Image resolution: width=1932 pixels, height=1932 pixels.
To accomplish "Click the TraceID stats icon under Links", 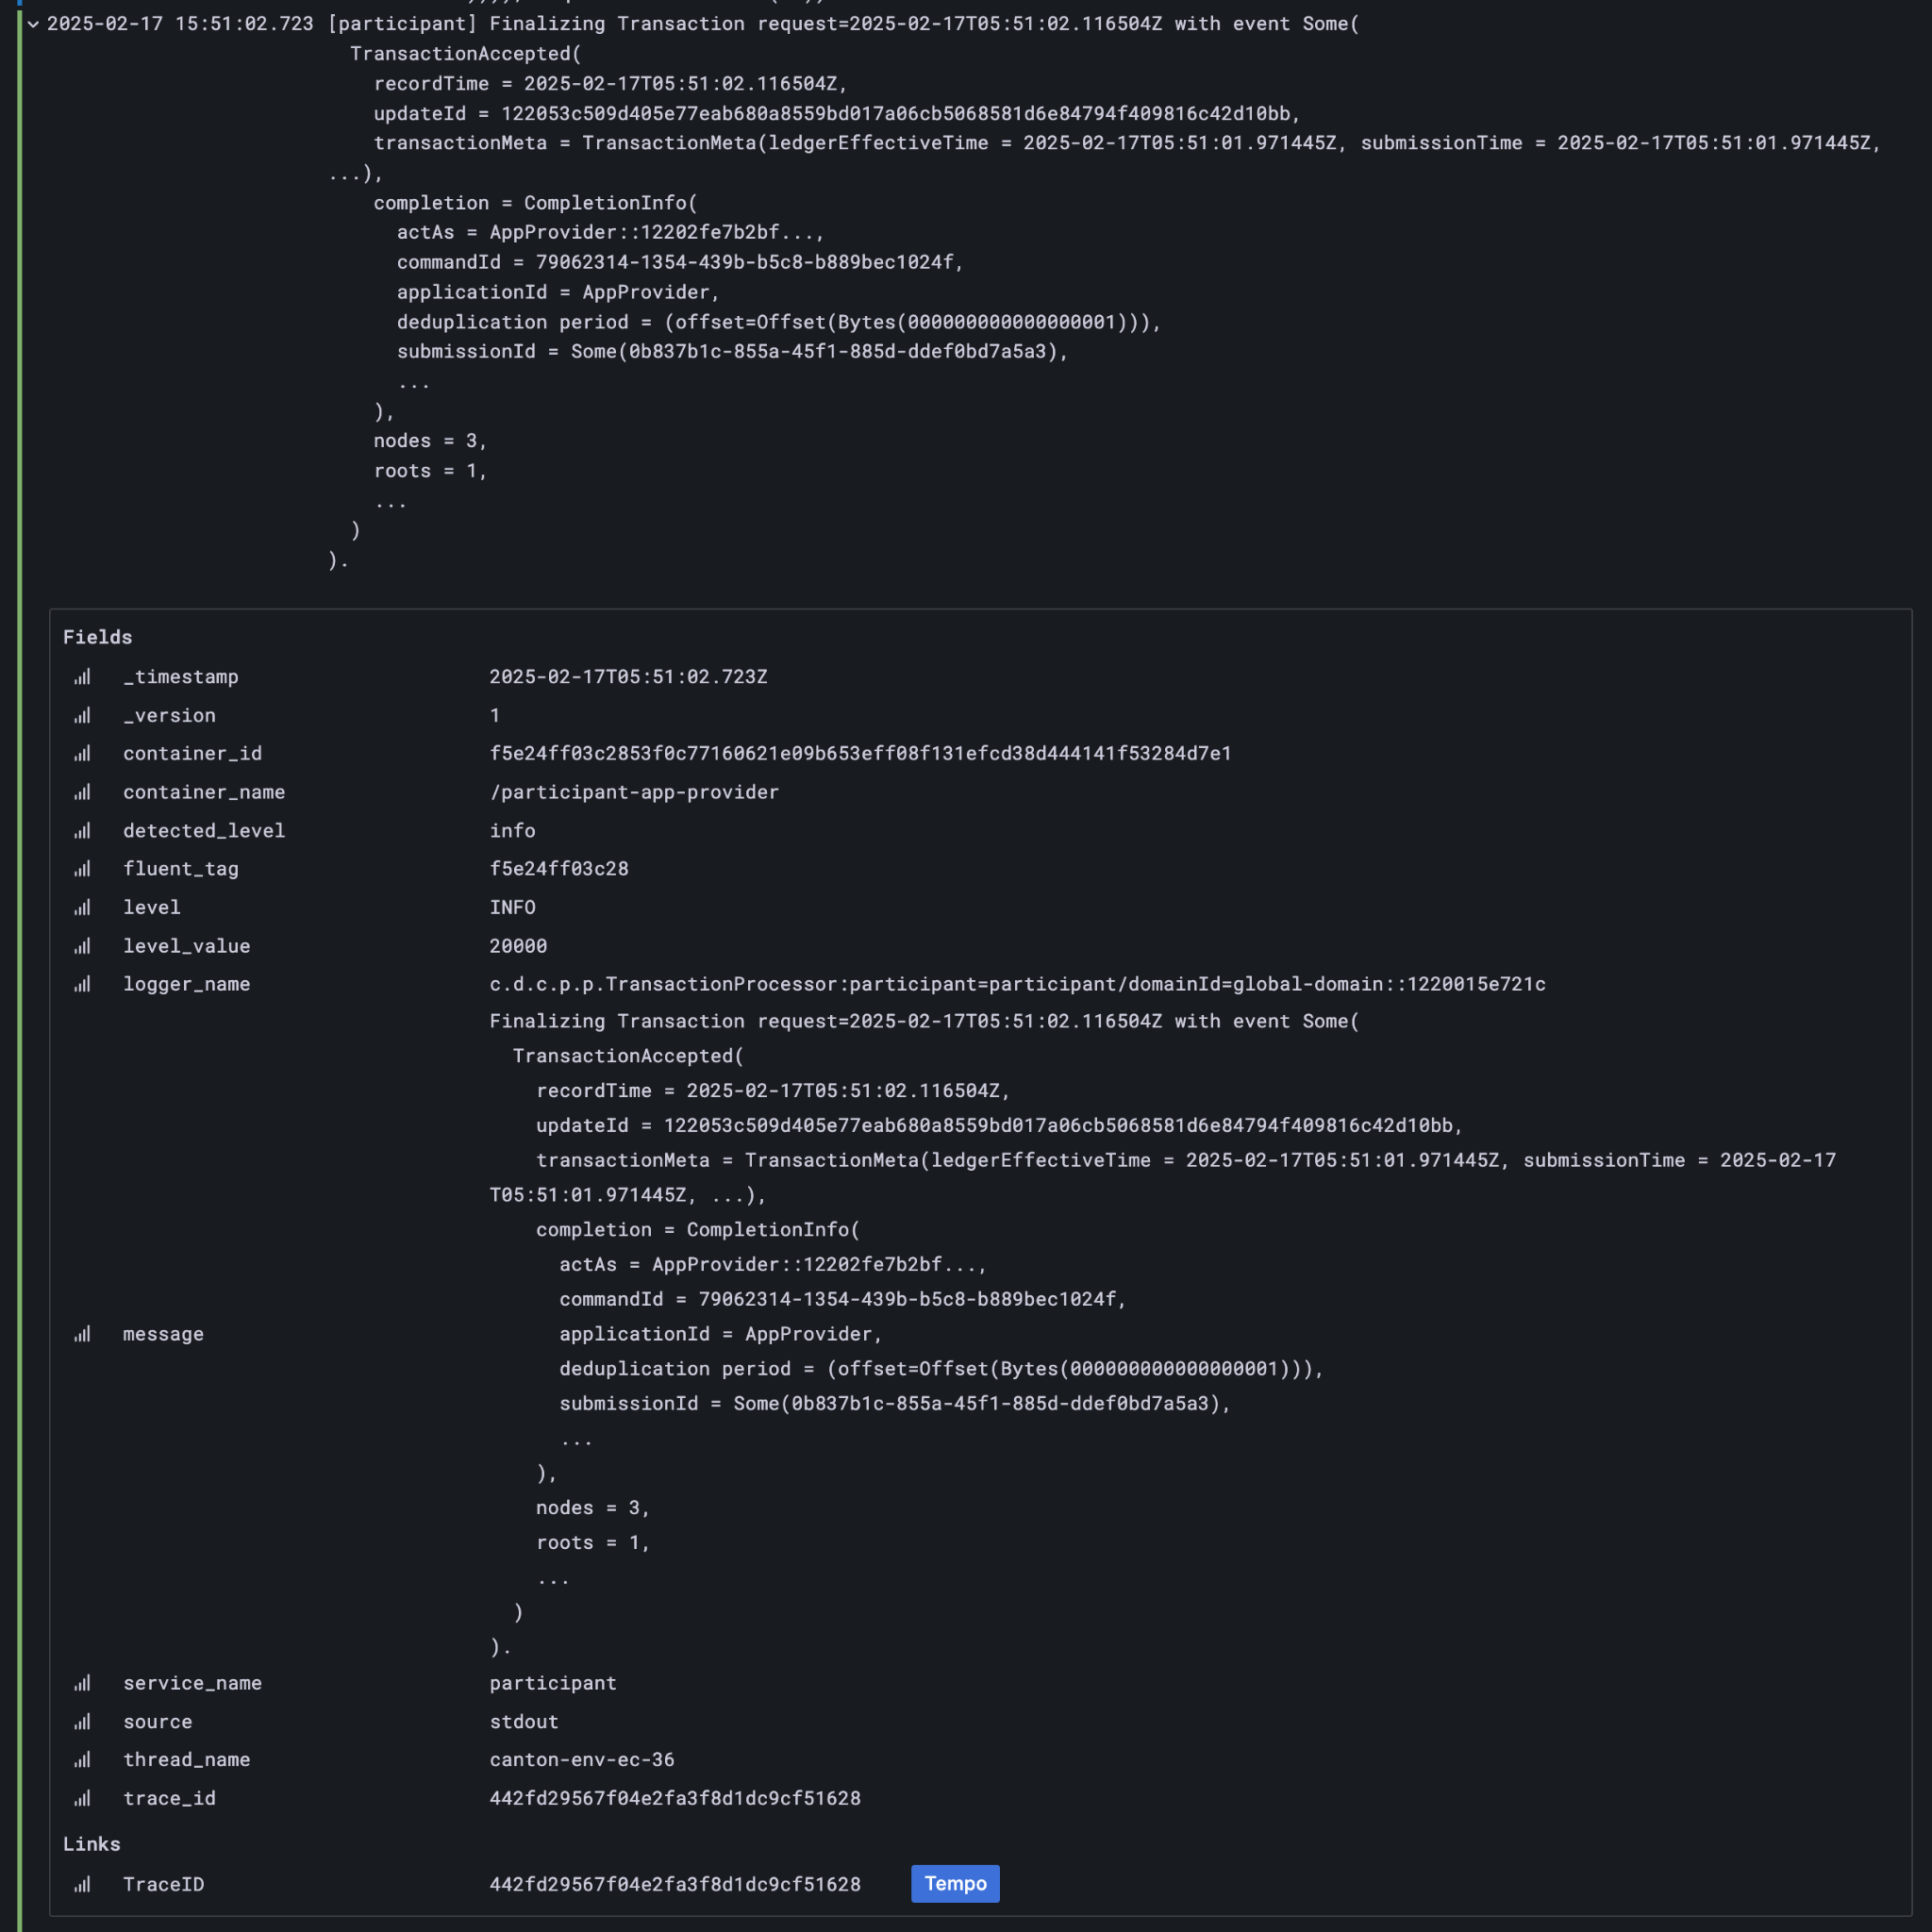I will [82, 1884].
